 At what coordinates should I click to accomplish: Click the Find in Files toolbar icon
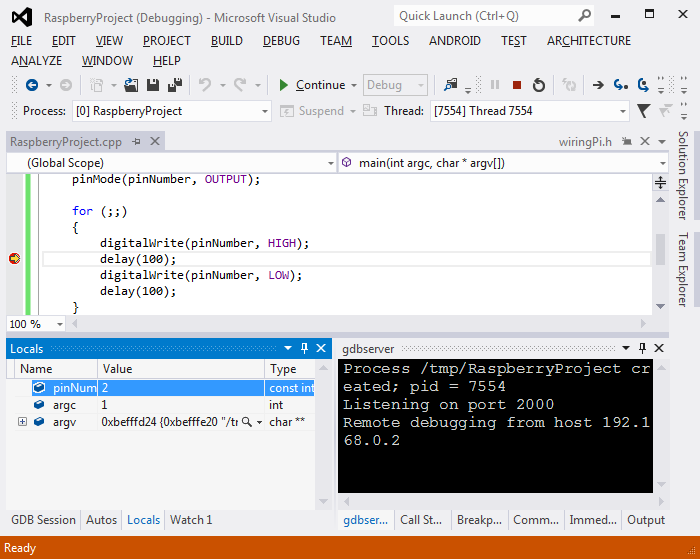pyautogui.click(x=450, y=84)
